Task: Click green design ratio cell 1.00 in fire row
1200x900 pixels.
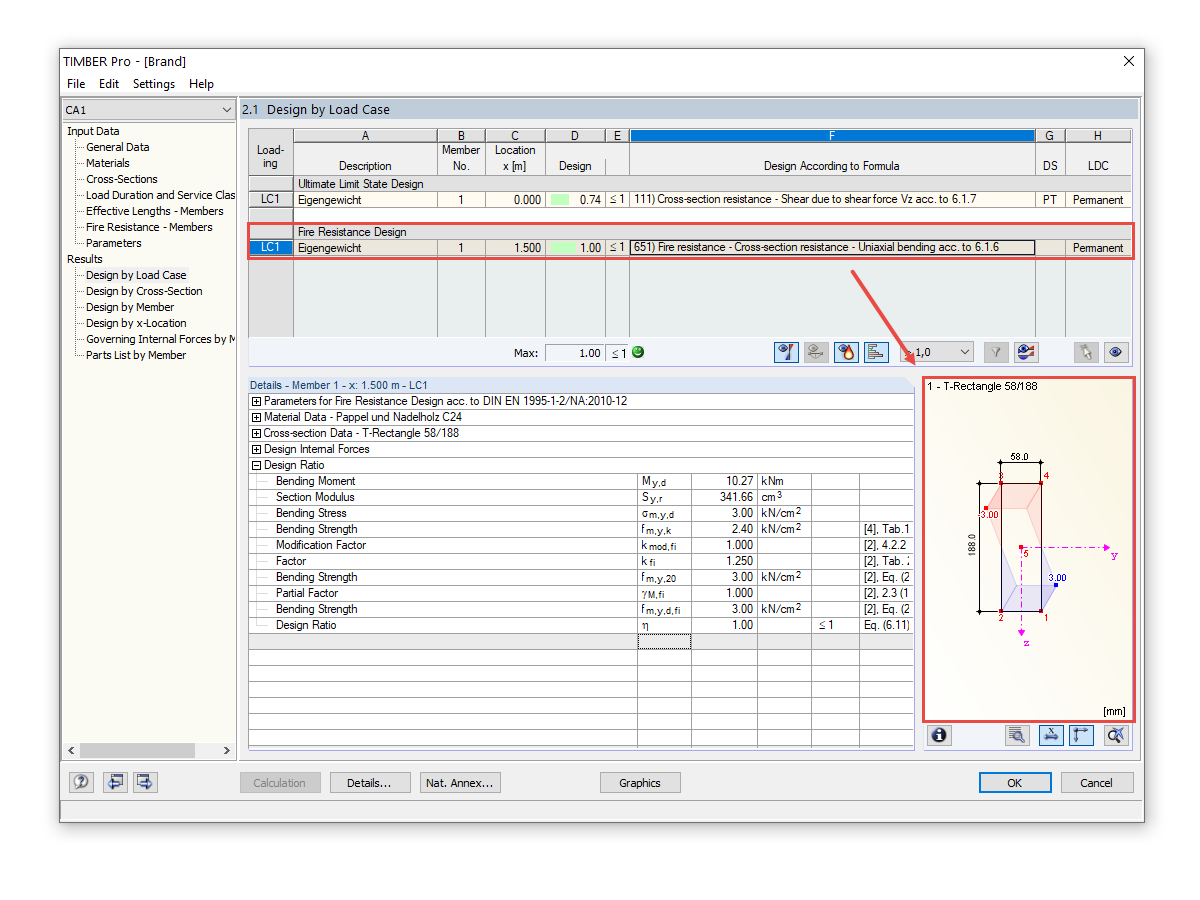Action: 575,248
